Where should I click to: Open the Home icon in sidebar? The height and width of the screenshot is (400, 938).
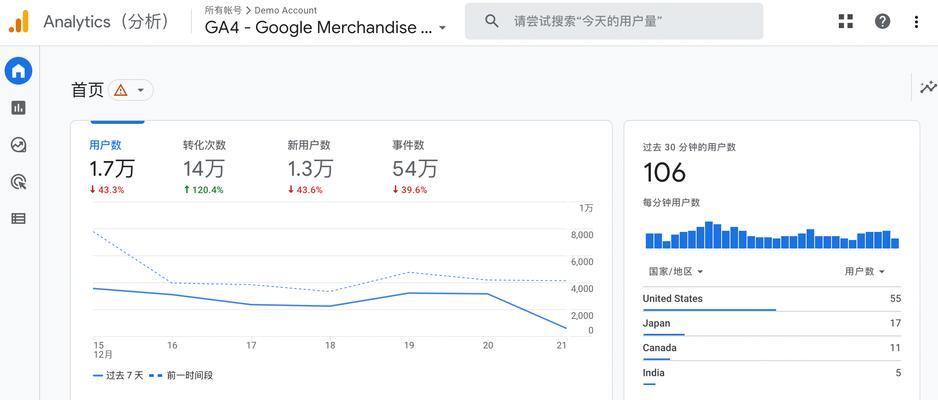click(x=19, y=72)
